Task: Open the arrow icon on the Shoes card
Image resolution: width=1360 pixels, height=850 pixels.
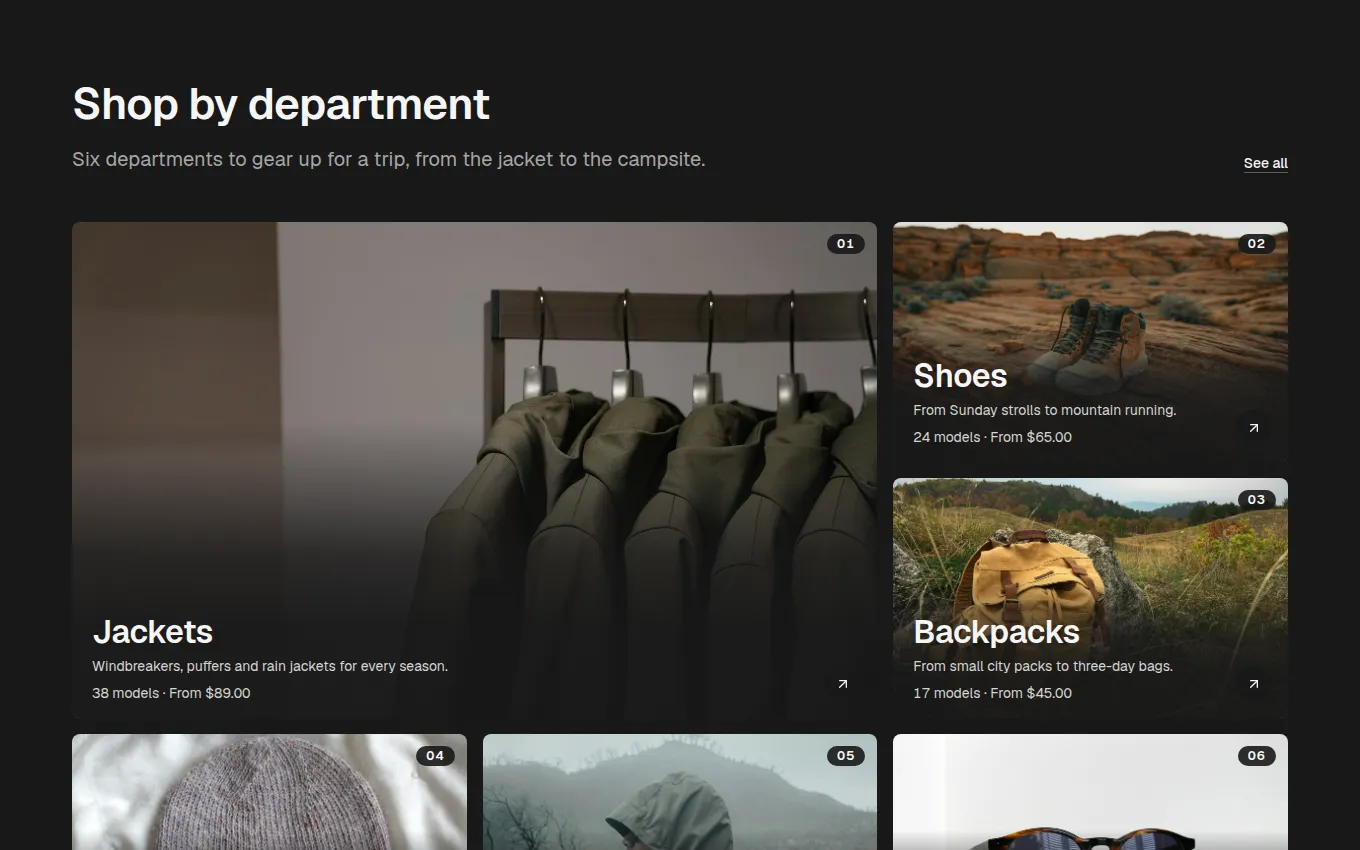Action: pos(1253,428)
